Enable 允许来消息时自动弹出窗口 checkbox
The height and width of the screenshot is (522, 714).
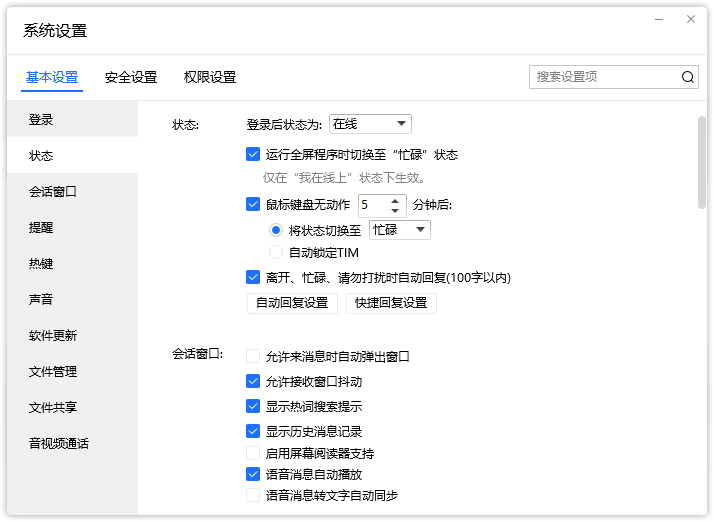(253, 356)
